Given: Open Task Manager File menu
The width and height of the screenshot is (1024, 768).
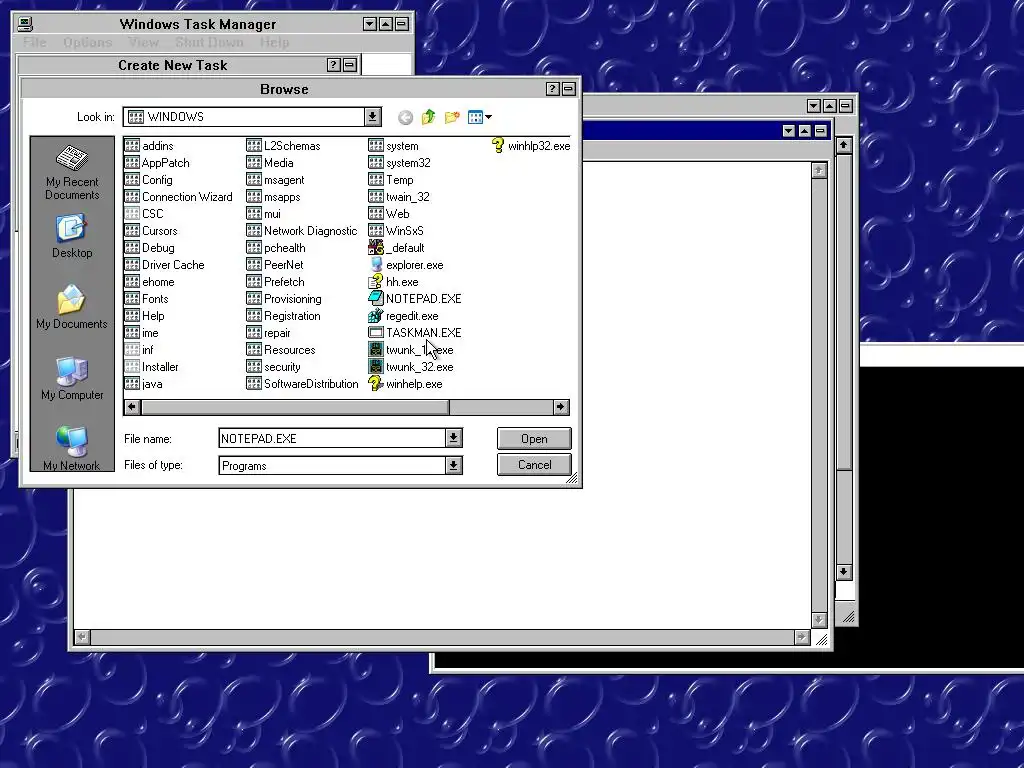Looking at the screenshot, I should (x=35, y=42).
